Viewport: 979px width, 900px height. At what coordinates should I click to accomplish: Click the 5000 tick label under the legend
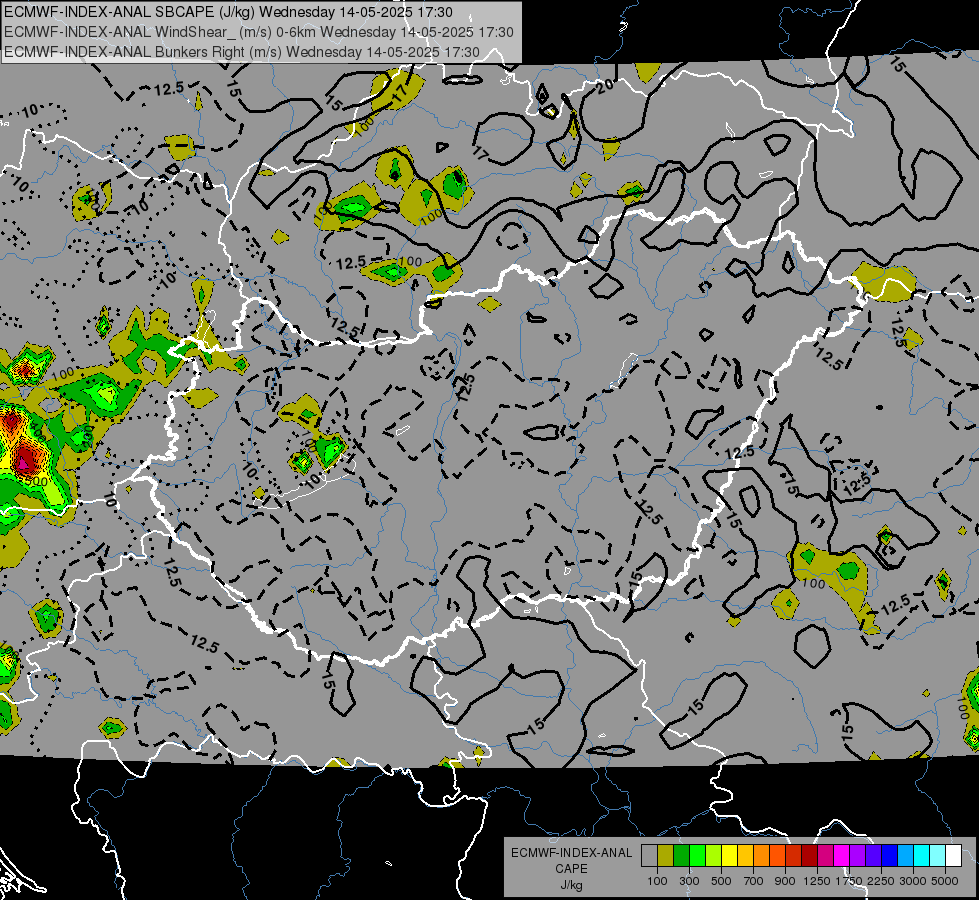(945, 881)
